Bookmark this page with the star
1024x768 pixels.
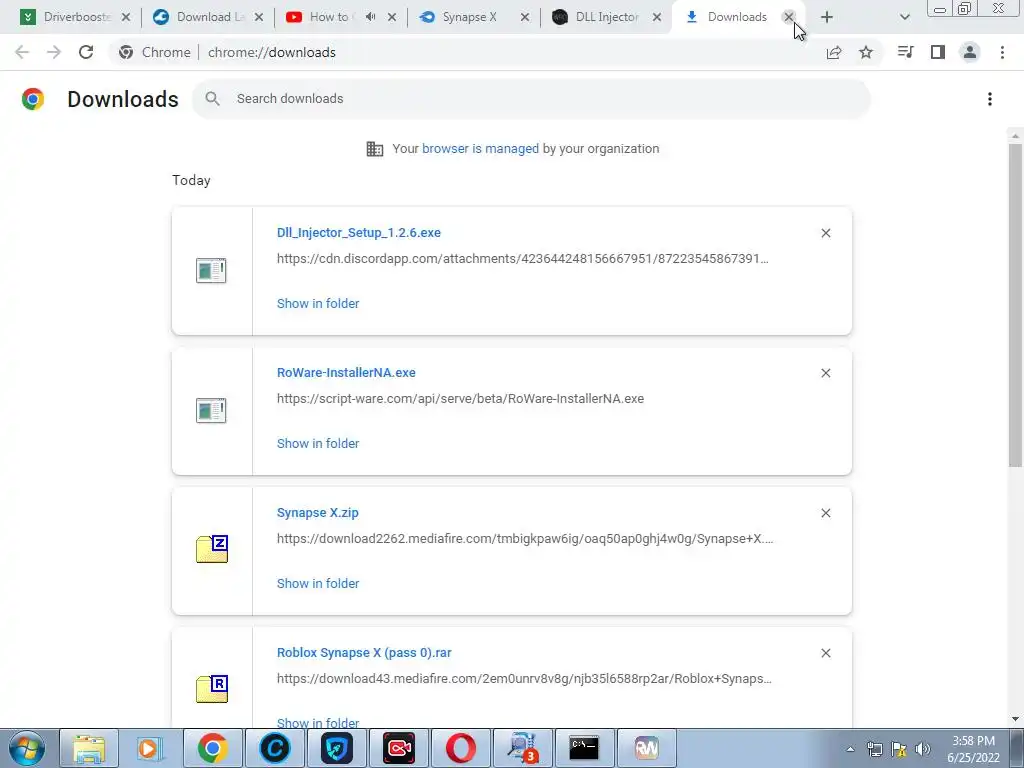tap(866, 52)
